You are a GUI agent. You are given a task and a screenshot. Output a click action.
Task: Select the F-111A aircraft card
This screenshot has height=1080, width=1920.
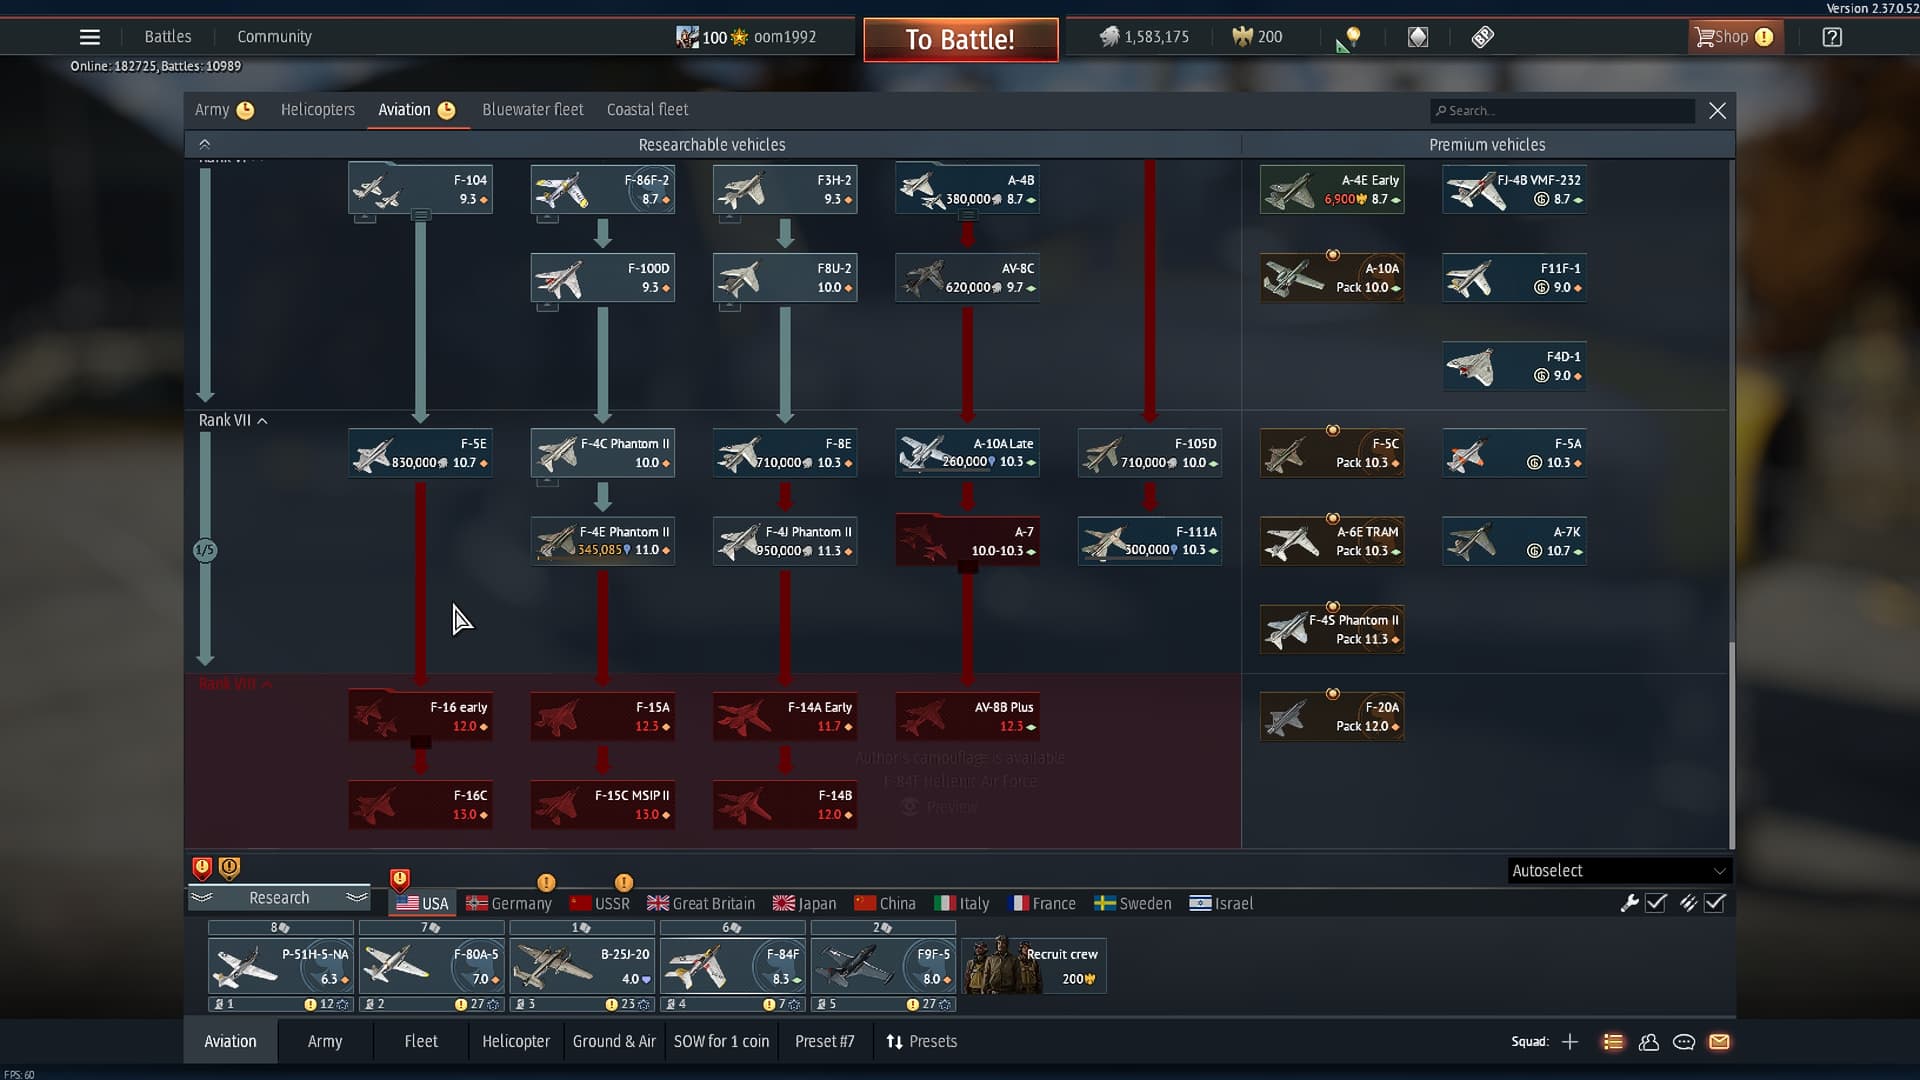pyautogui.click(x=1150, y=541)
